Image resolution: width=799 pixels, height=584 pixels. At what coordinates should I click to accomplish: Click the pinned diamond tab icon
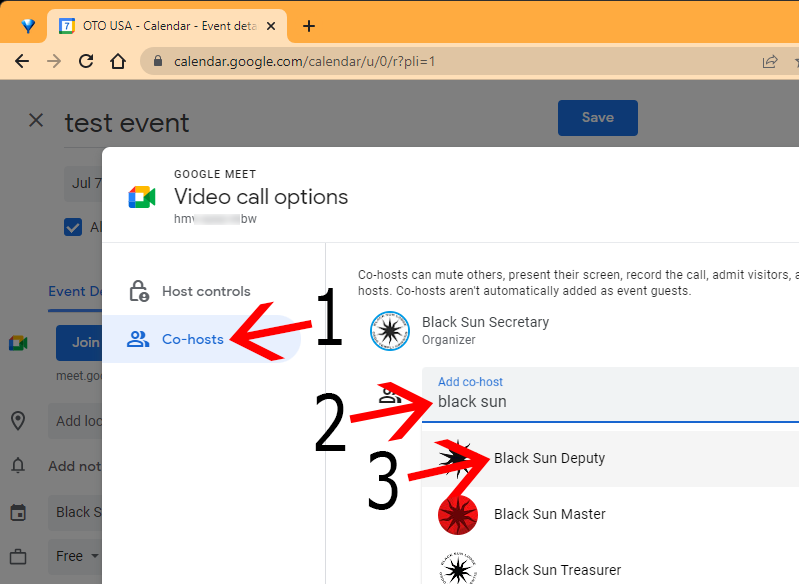pos(28,26)
